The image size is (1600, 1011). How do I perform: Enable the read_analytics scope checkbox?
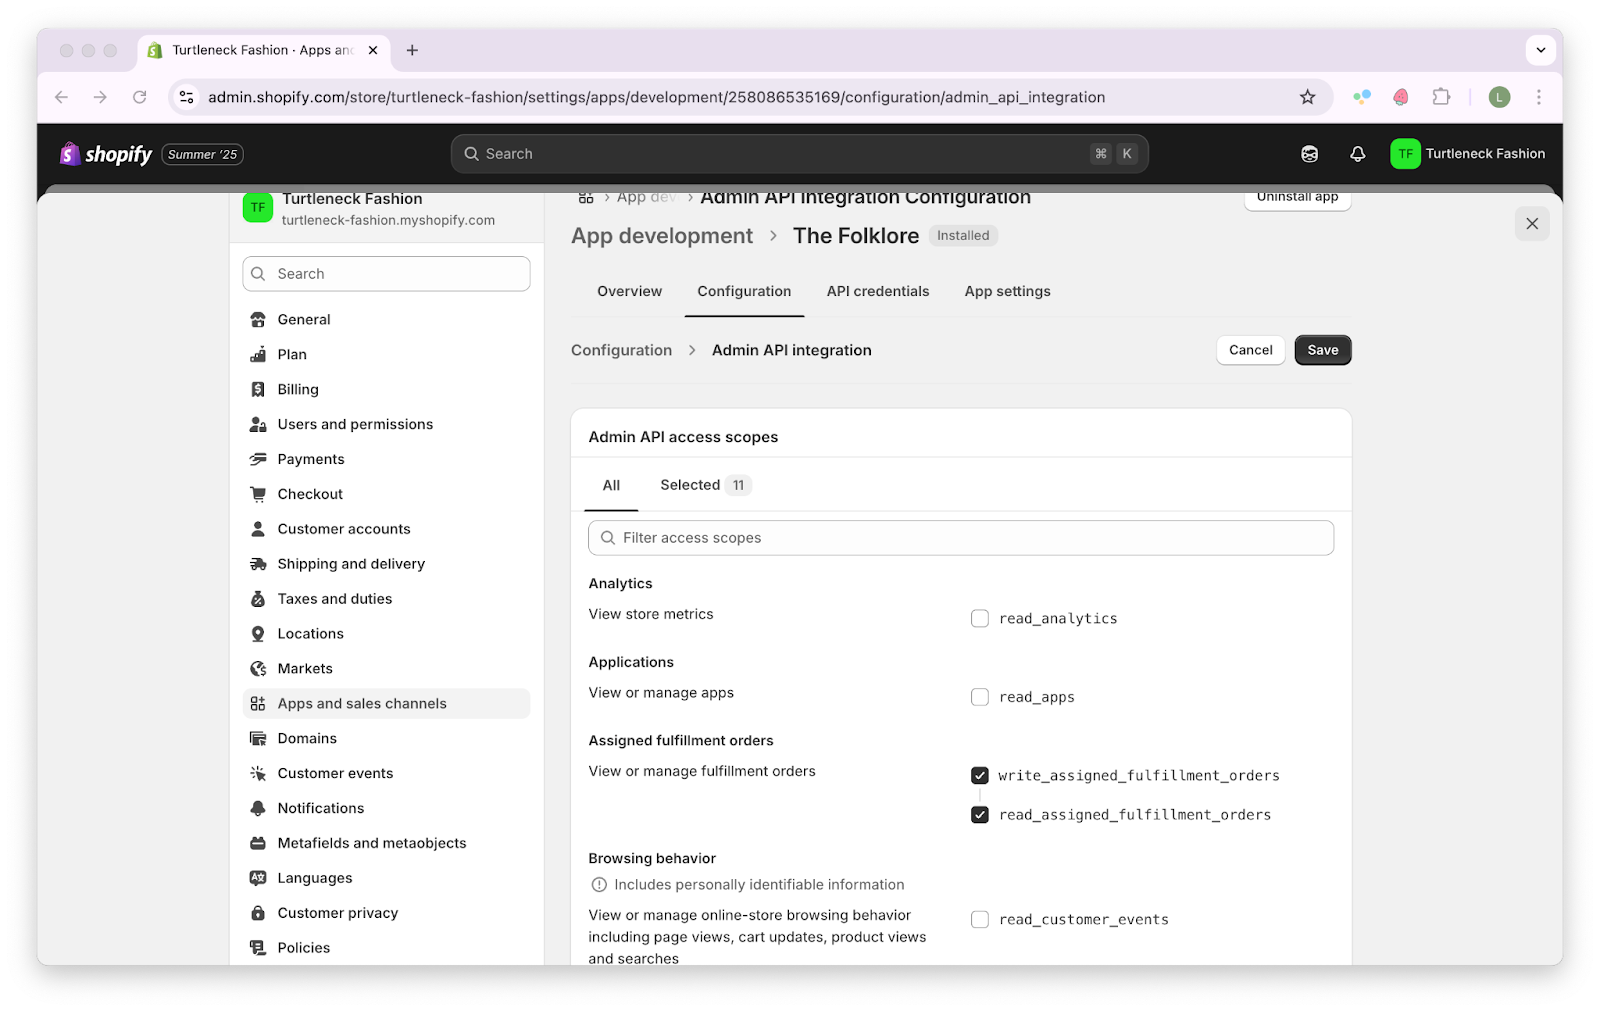pyautogui.click(x=980, y=619)
